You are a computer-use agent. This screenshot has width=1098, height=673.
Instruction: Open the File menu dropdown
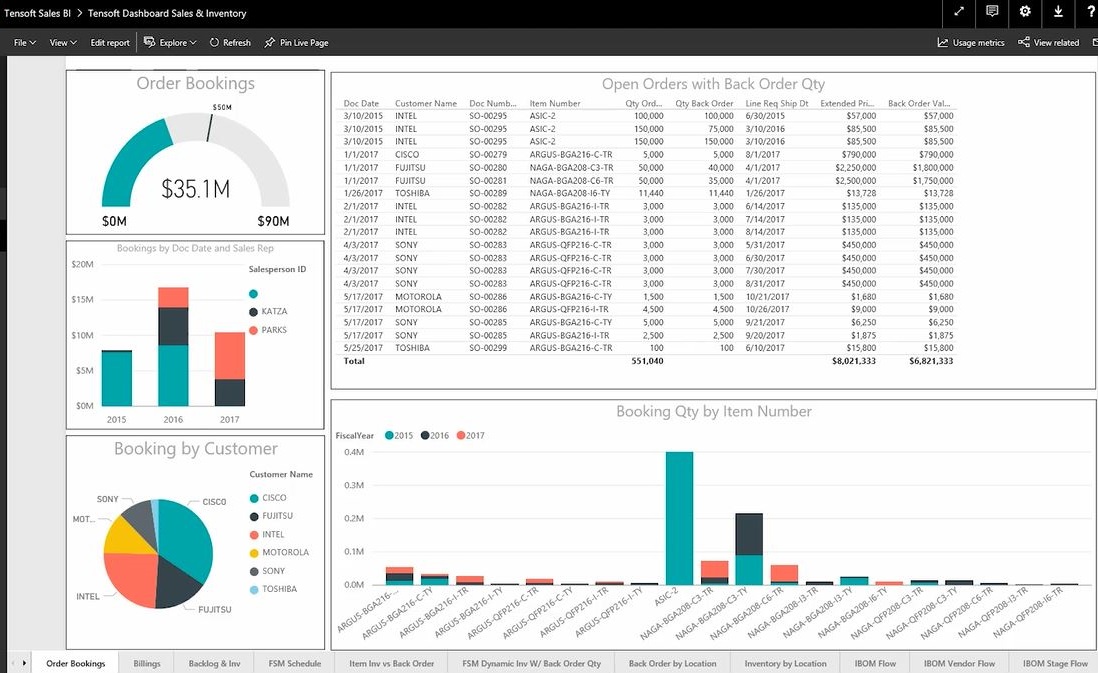(25, 43)
